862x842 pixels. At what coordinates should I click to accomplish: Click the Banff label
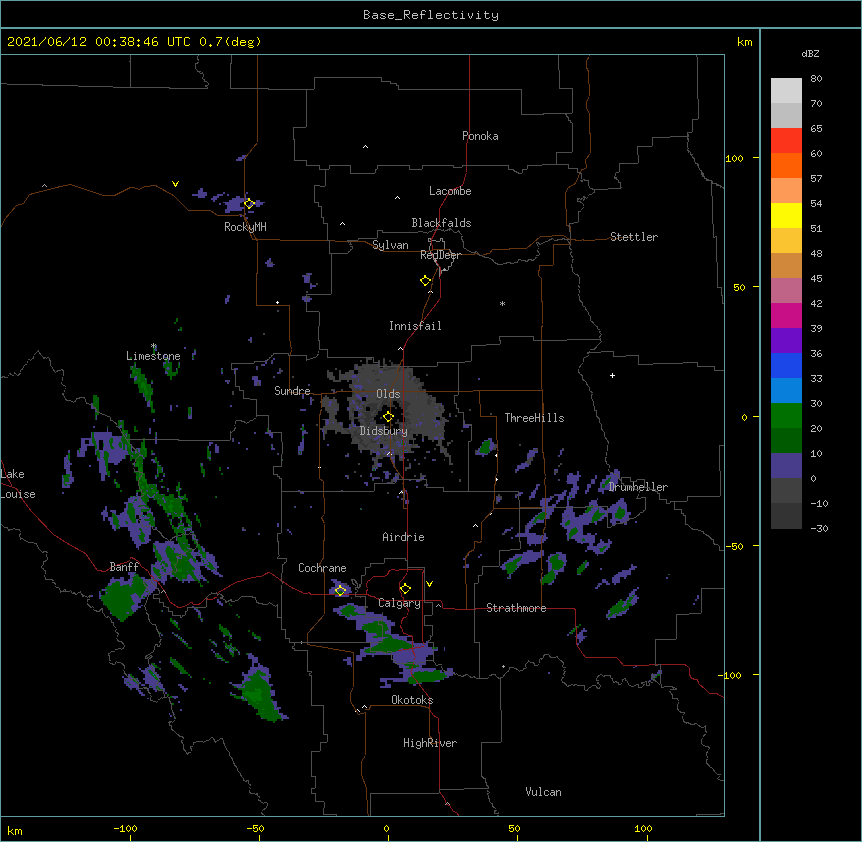pyautogui.click(x=124, y=567)
